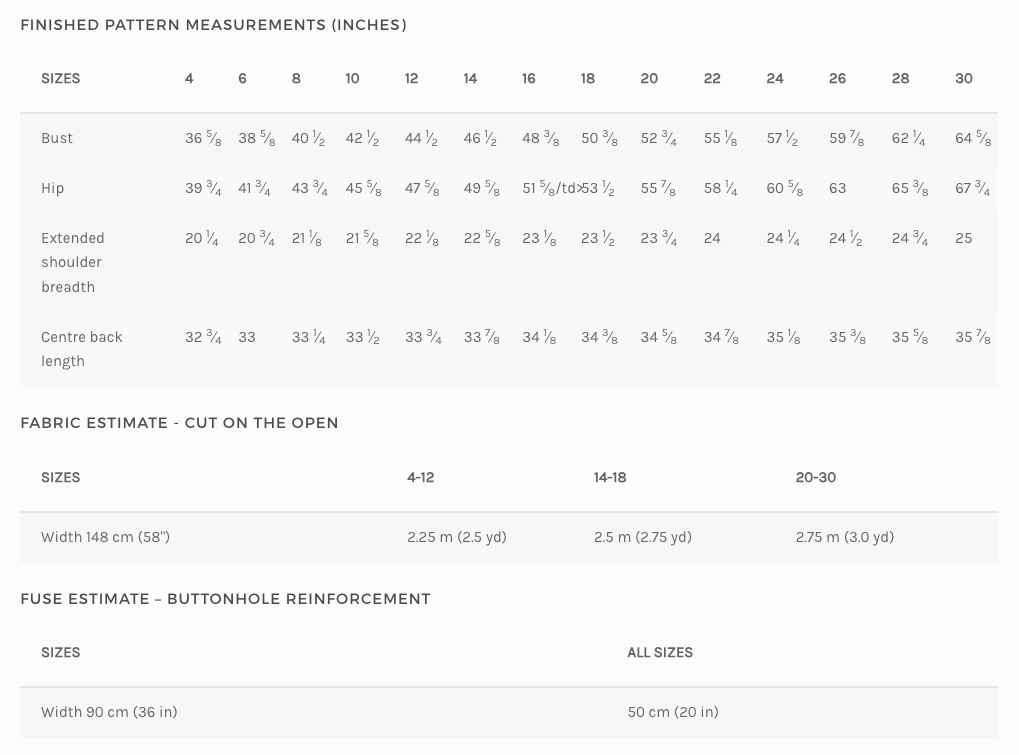This screenshot has width=1019, height=755.
Task: Click the Fuse Estimate – Buttonhole Reinforcement heading
Action: [225, 599]
